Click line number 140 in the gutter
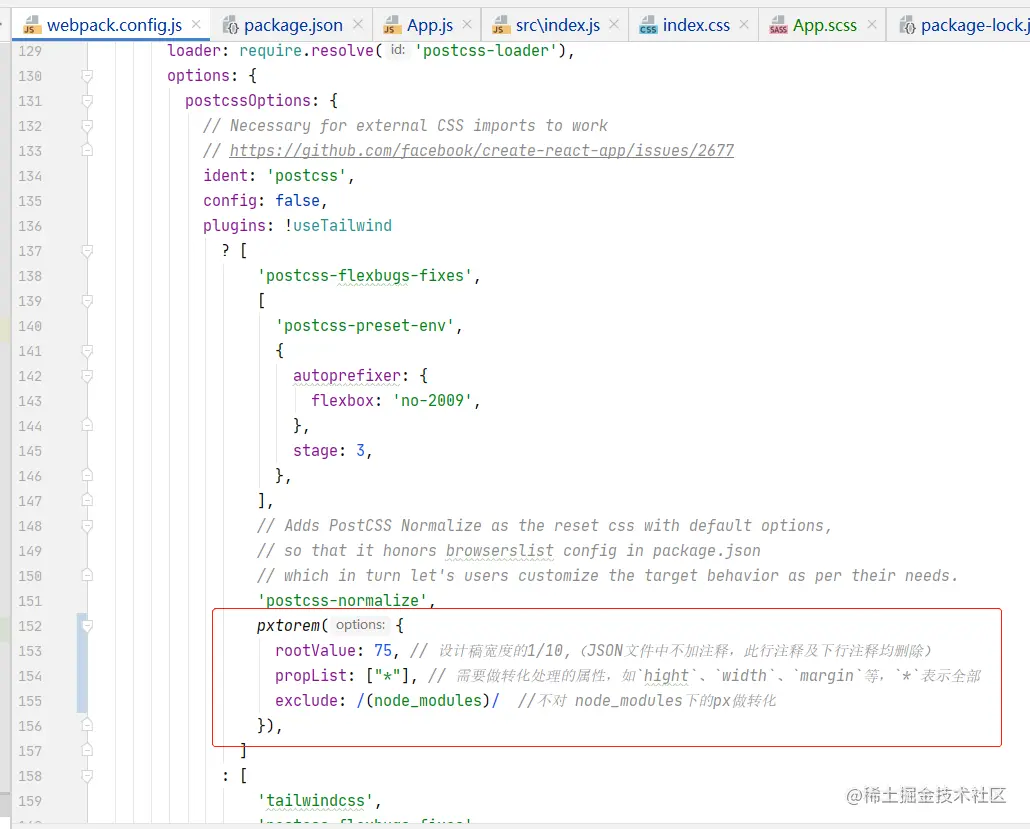 click(x=30, y=326)
